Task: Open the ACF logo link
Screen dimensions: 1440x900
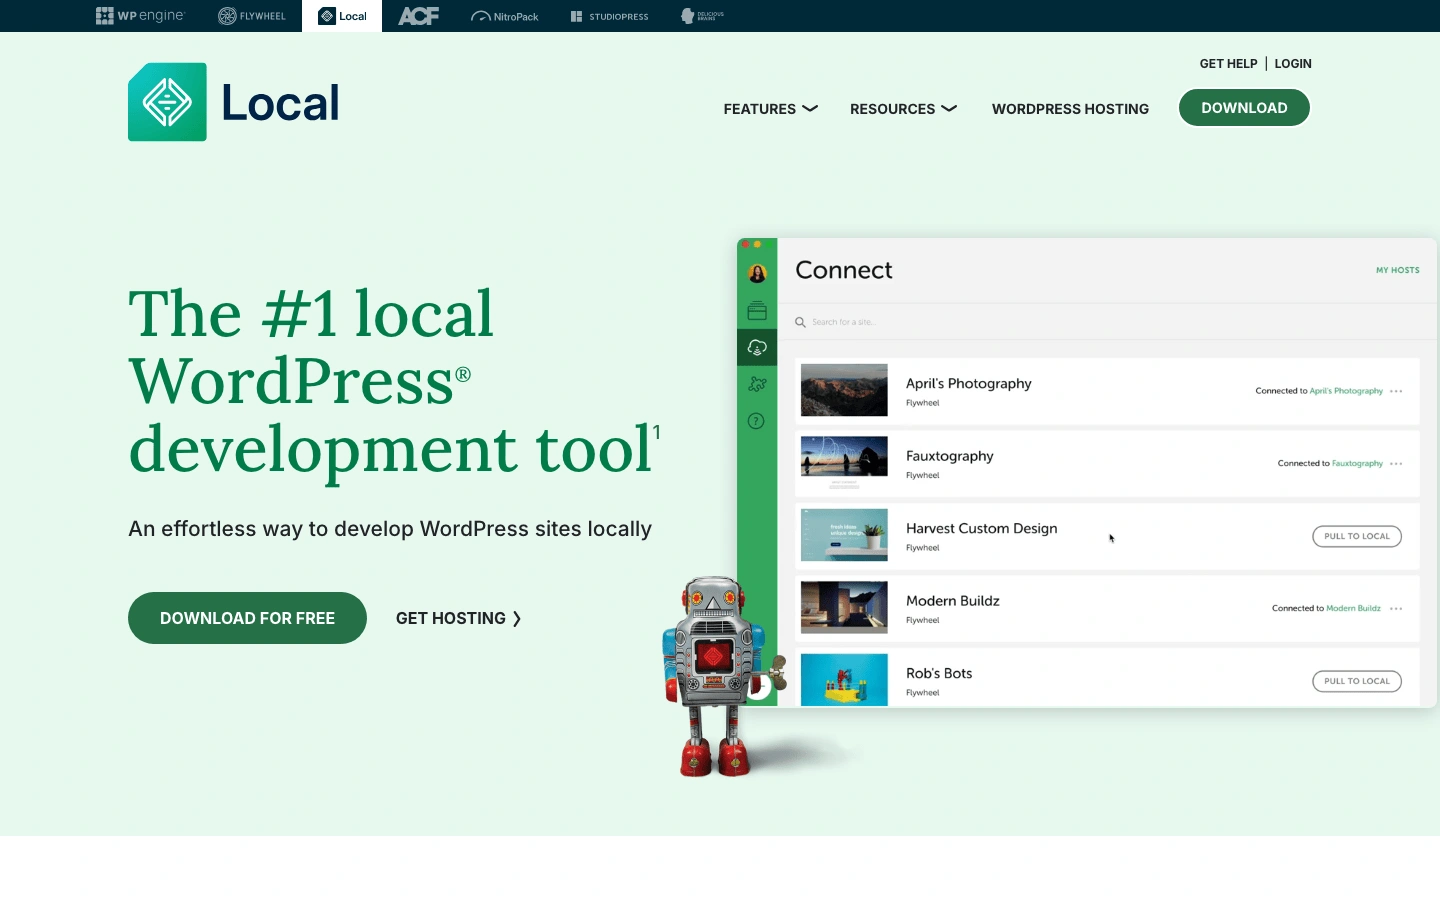Action: 418,16
